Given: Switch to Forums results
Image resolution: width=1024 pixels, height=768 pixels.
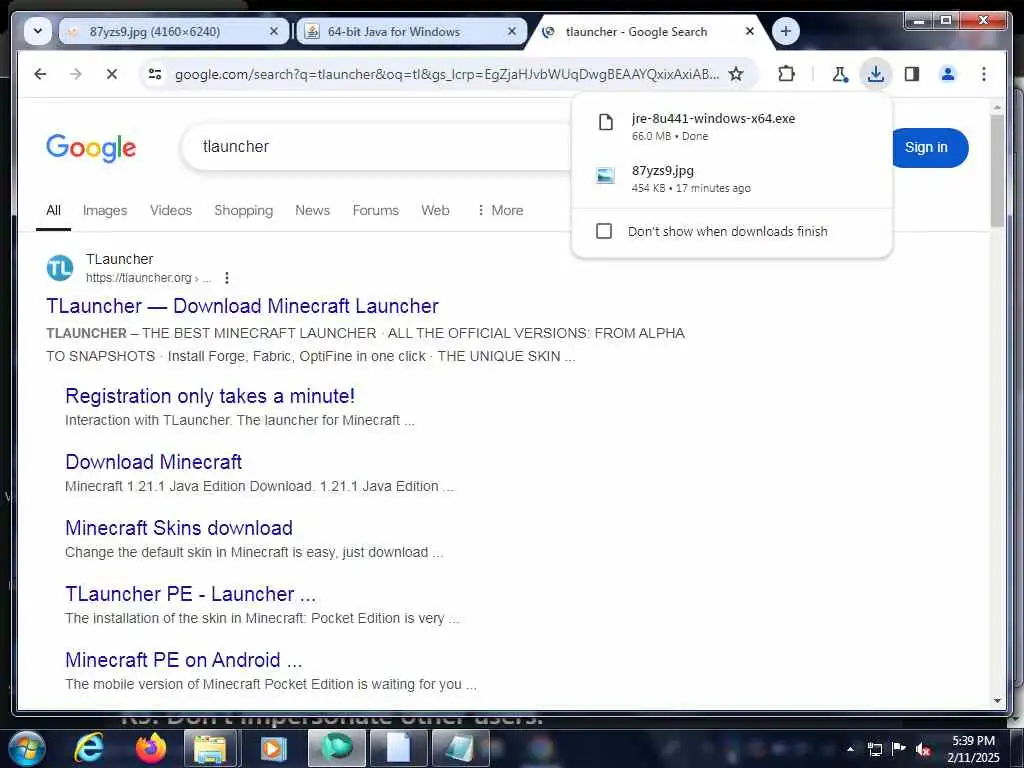Looking at the screenshot, I should point(376,210).
